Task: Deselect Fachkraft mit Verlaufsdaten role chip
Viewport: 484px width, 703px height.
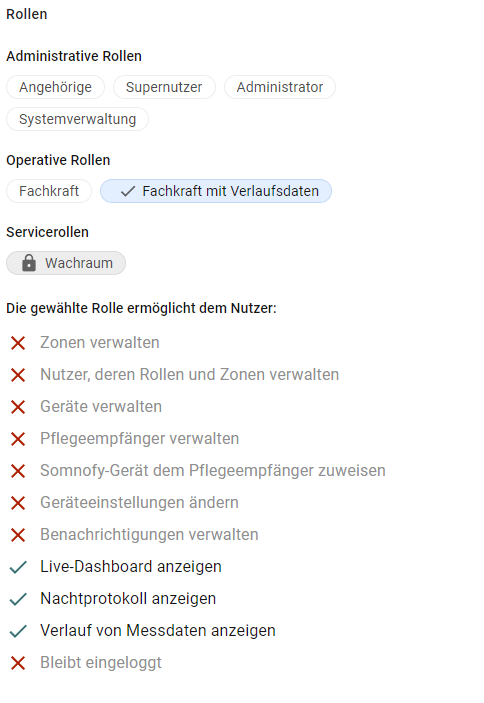Action: click(216, 191)
